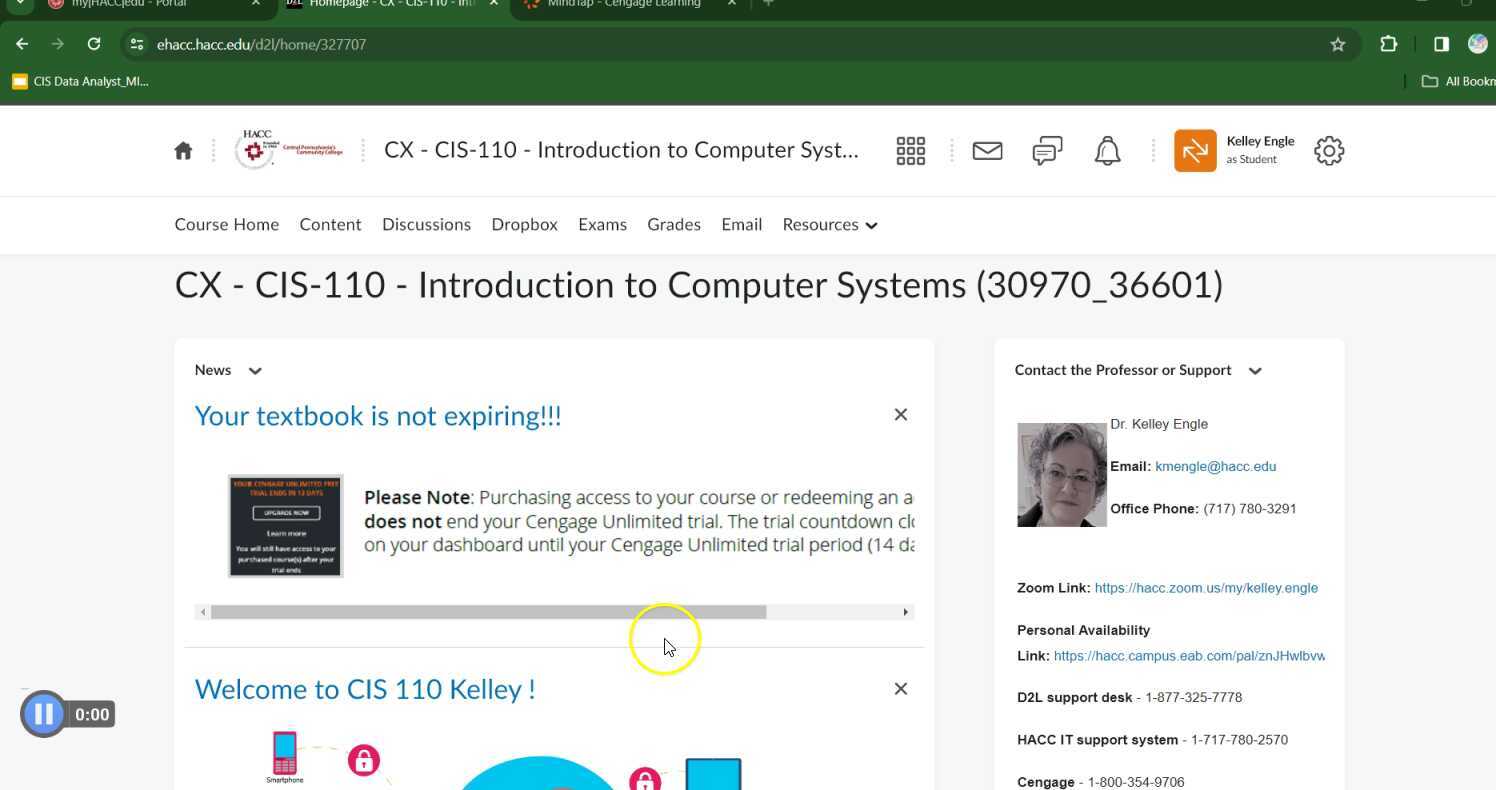This screenshot has height=790, width=1496.
Task: Bookmark the page using the star icon
Action: pos(1339,44)
